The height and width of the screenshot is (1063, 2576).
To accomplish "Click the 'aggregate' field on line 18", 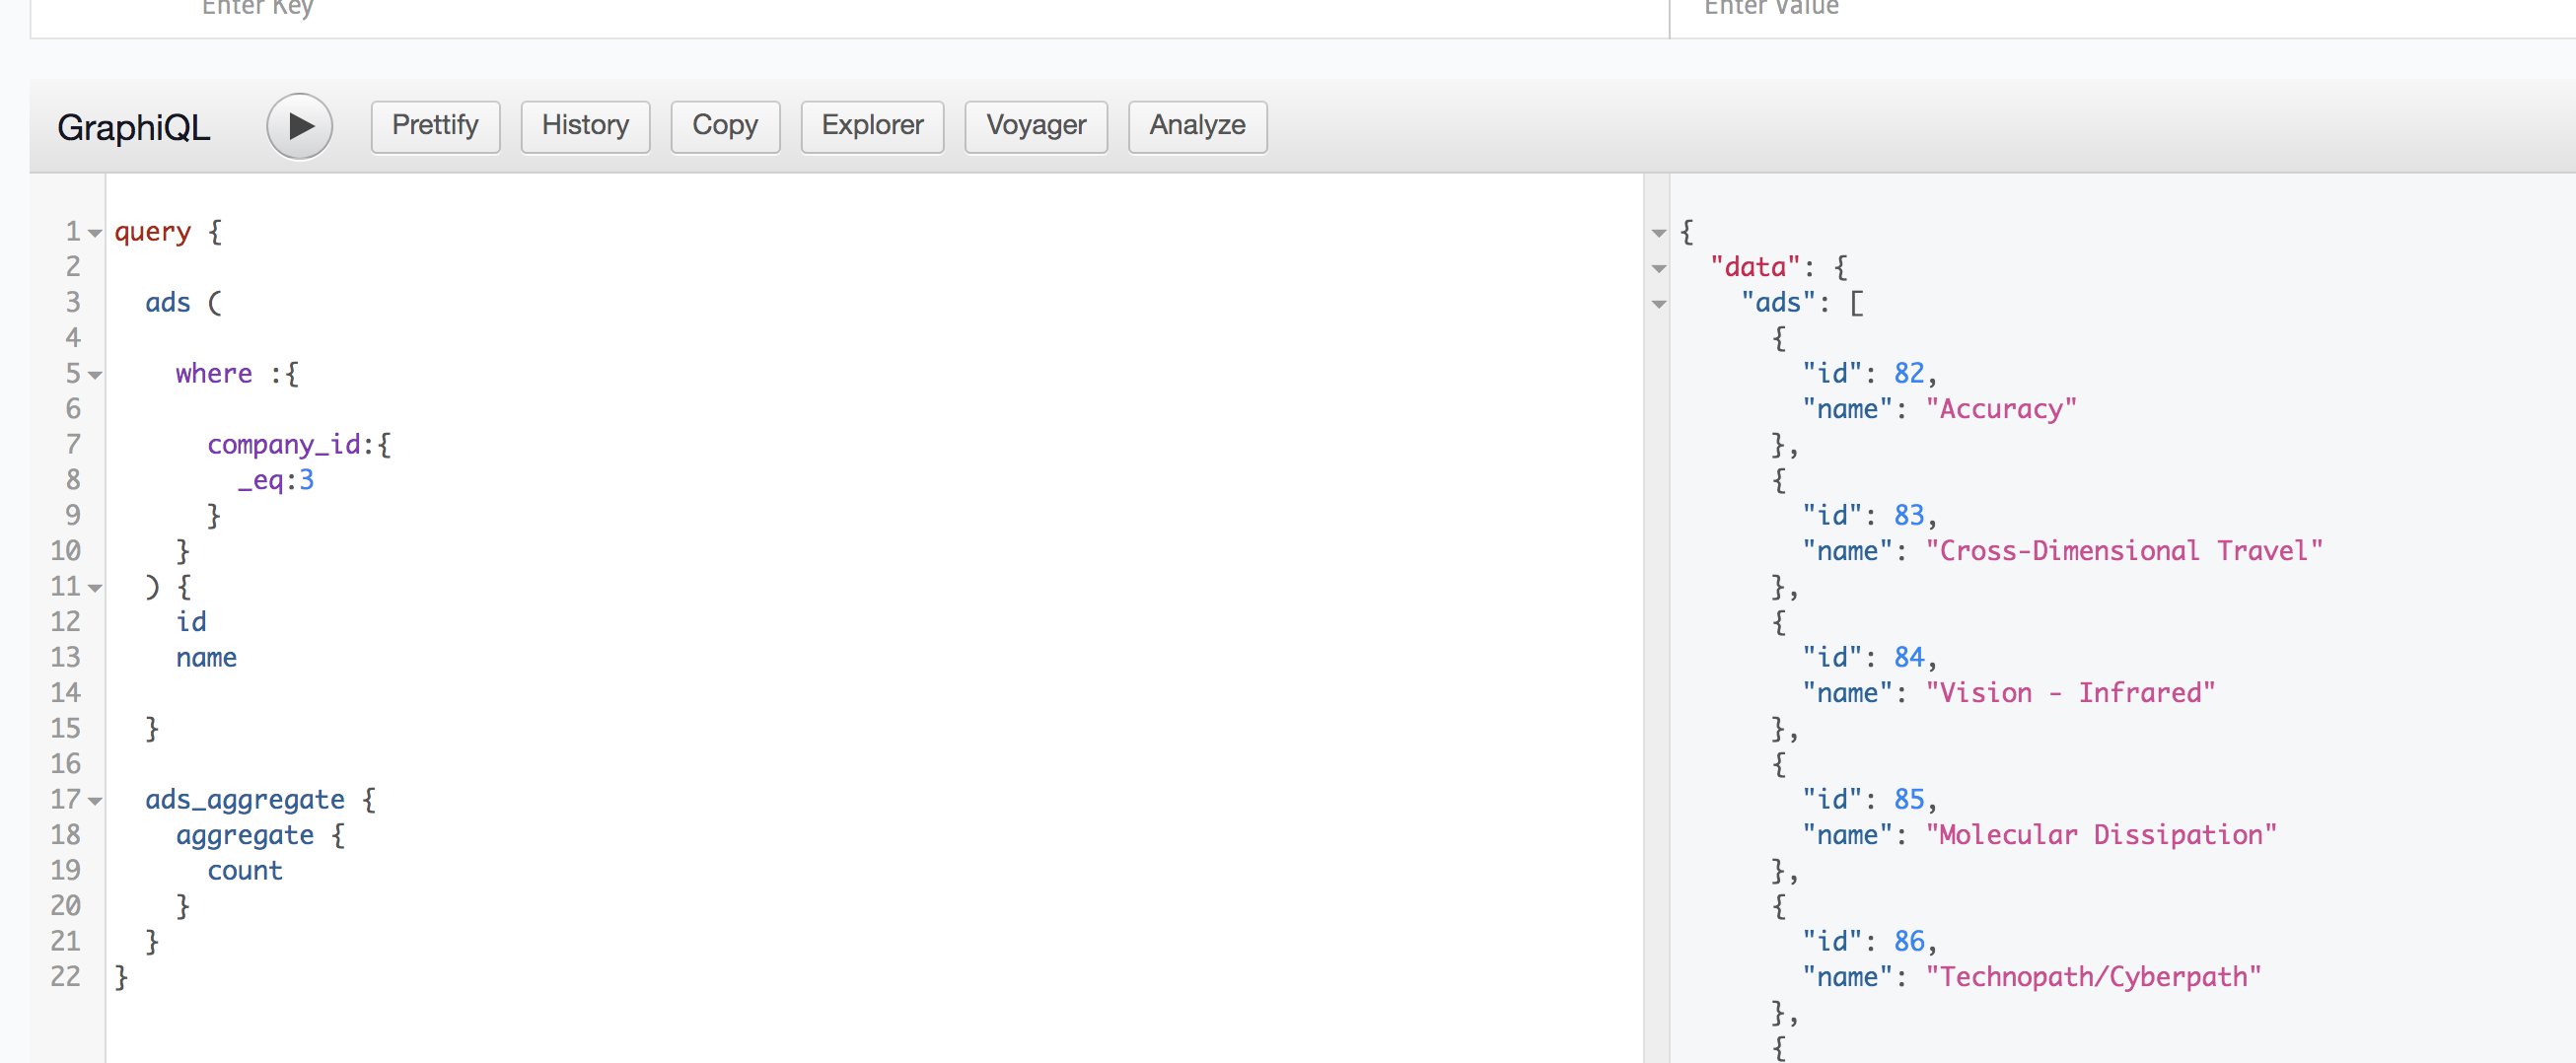I will tap(245, 835).
